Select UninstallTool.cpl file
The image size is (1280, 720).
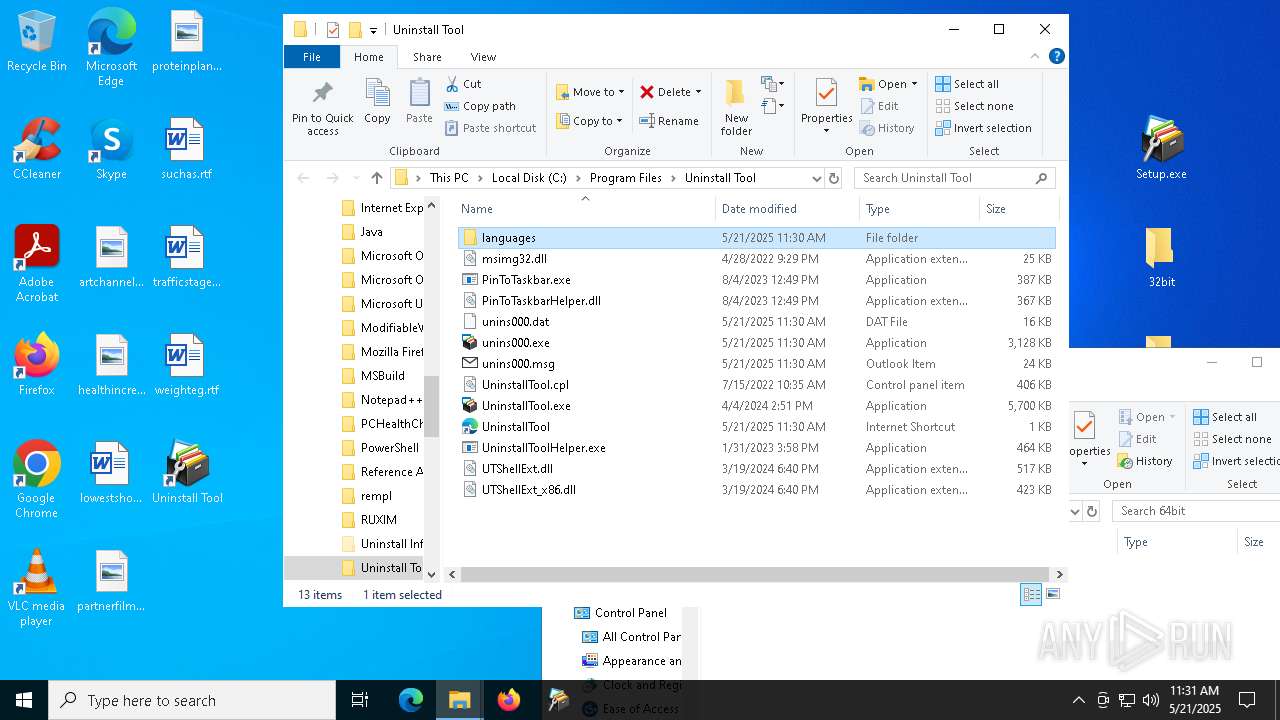(757, 385)
